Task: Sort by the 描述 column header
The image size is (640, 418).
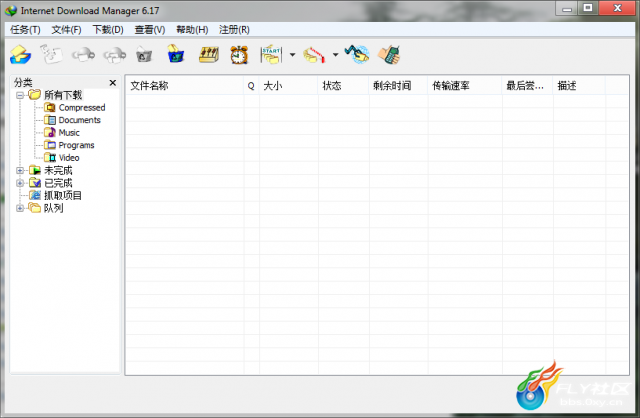Action: 579,86
